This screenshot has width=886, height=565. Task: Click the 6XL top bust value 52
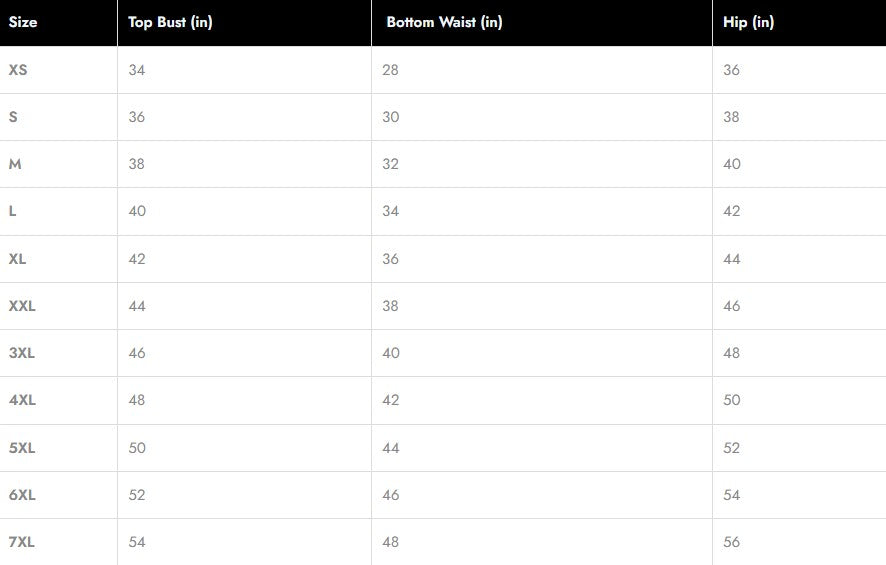click(x=137, y=495)
